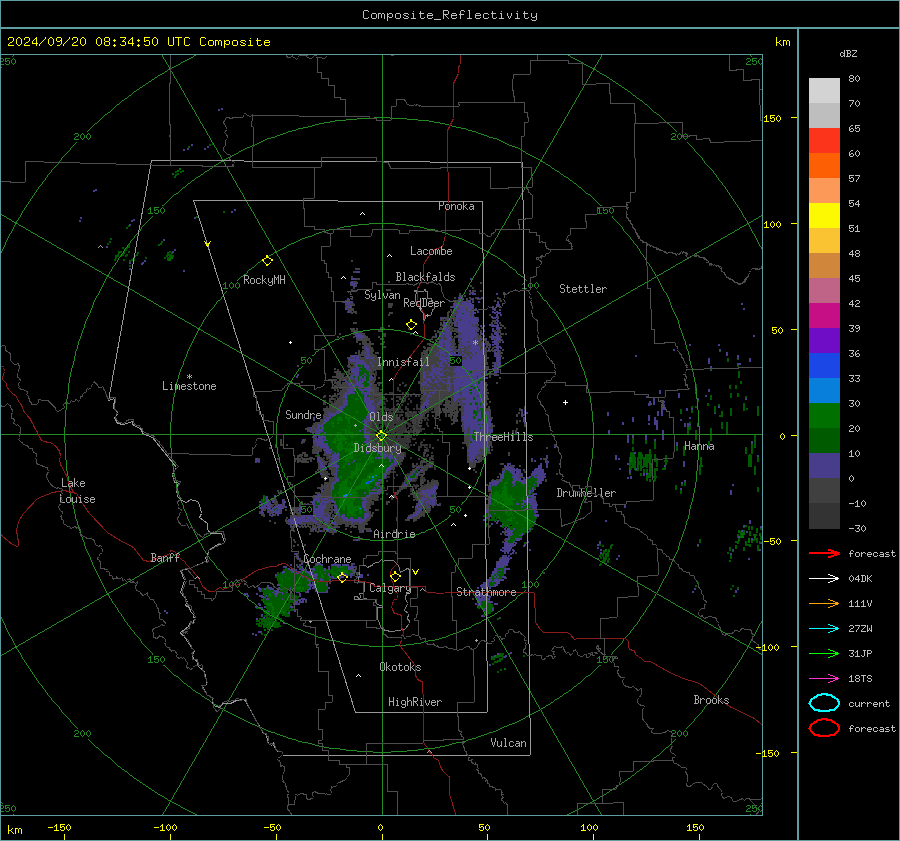This screenshot has width=900, height=841.
Task: Click the orange 111V arrow in the legend
Action: click(824, 603)
